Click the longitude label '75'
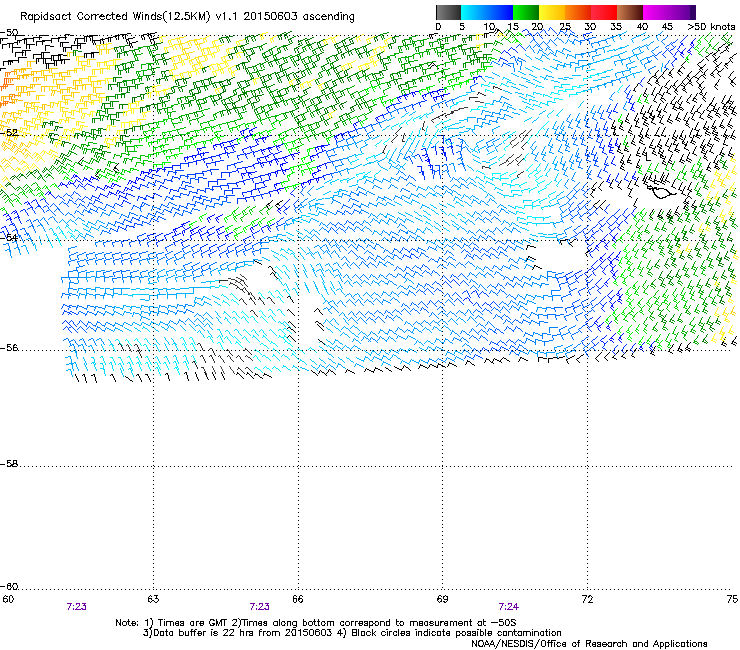740x650 pixels. [x=732, y=599]
